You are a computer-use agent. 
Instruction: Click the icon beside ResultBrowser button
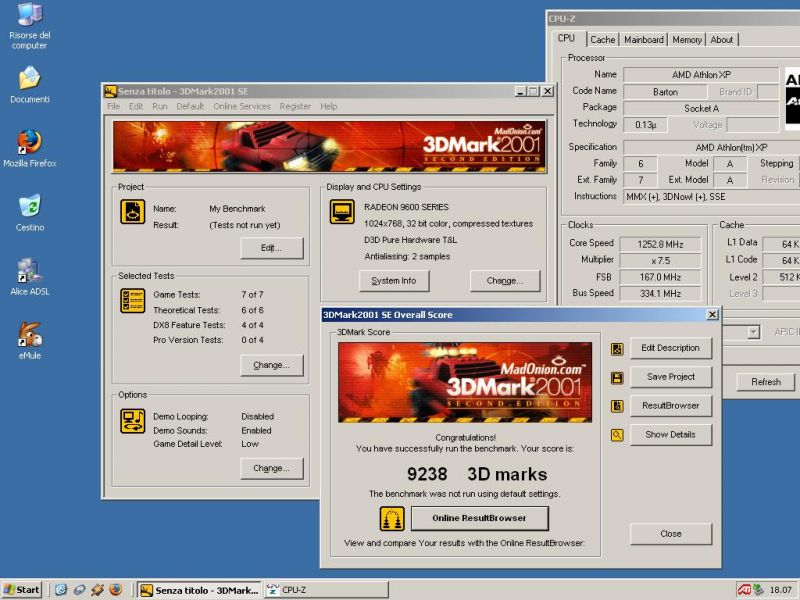(x=617, y=406)
